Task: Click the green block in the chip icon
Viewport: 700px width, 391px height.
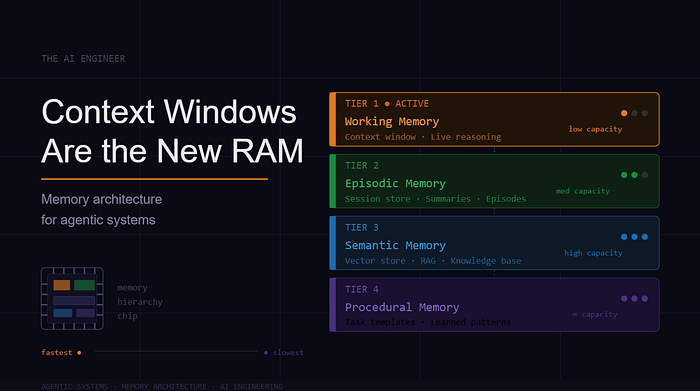Action: tap(84, 285)
